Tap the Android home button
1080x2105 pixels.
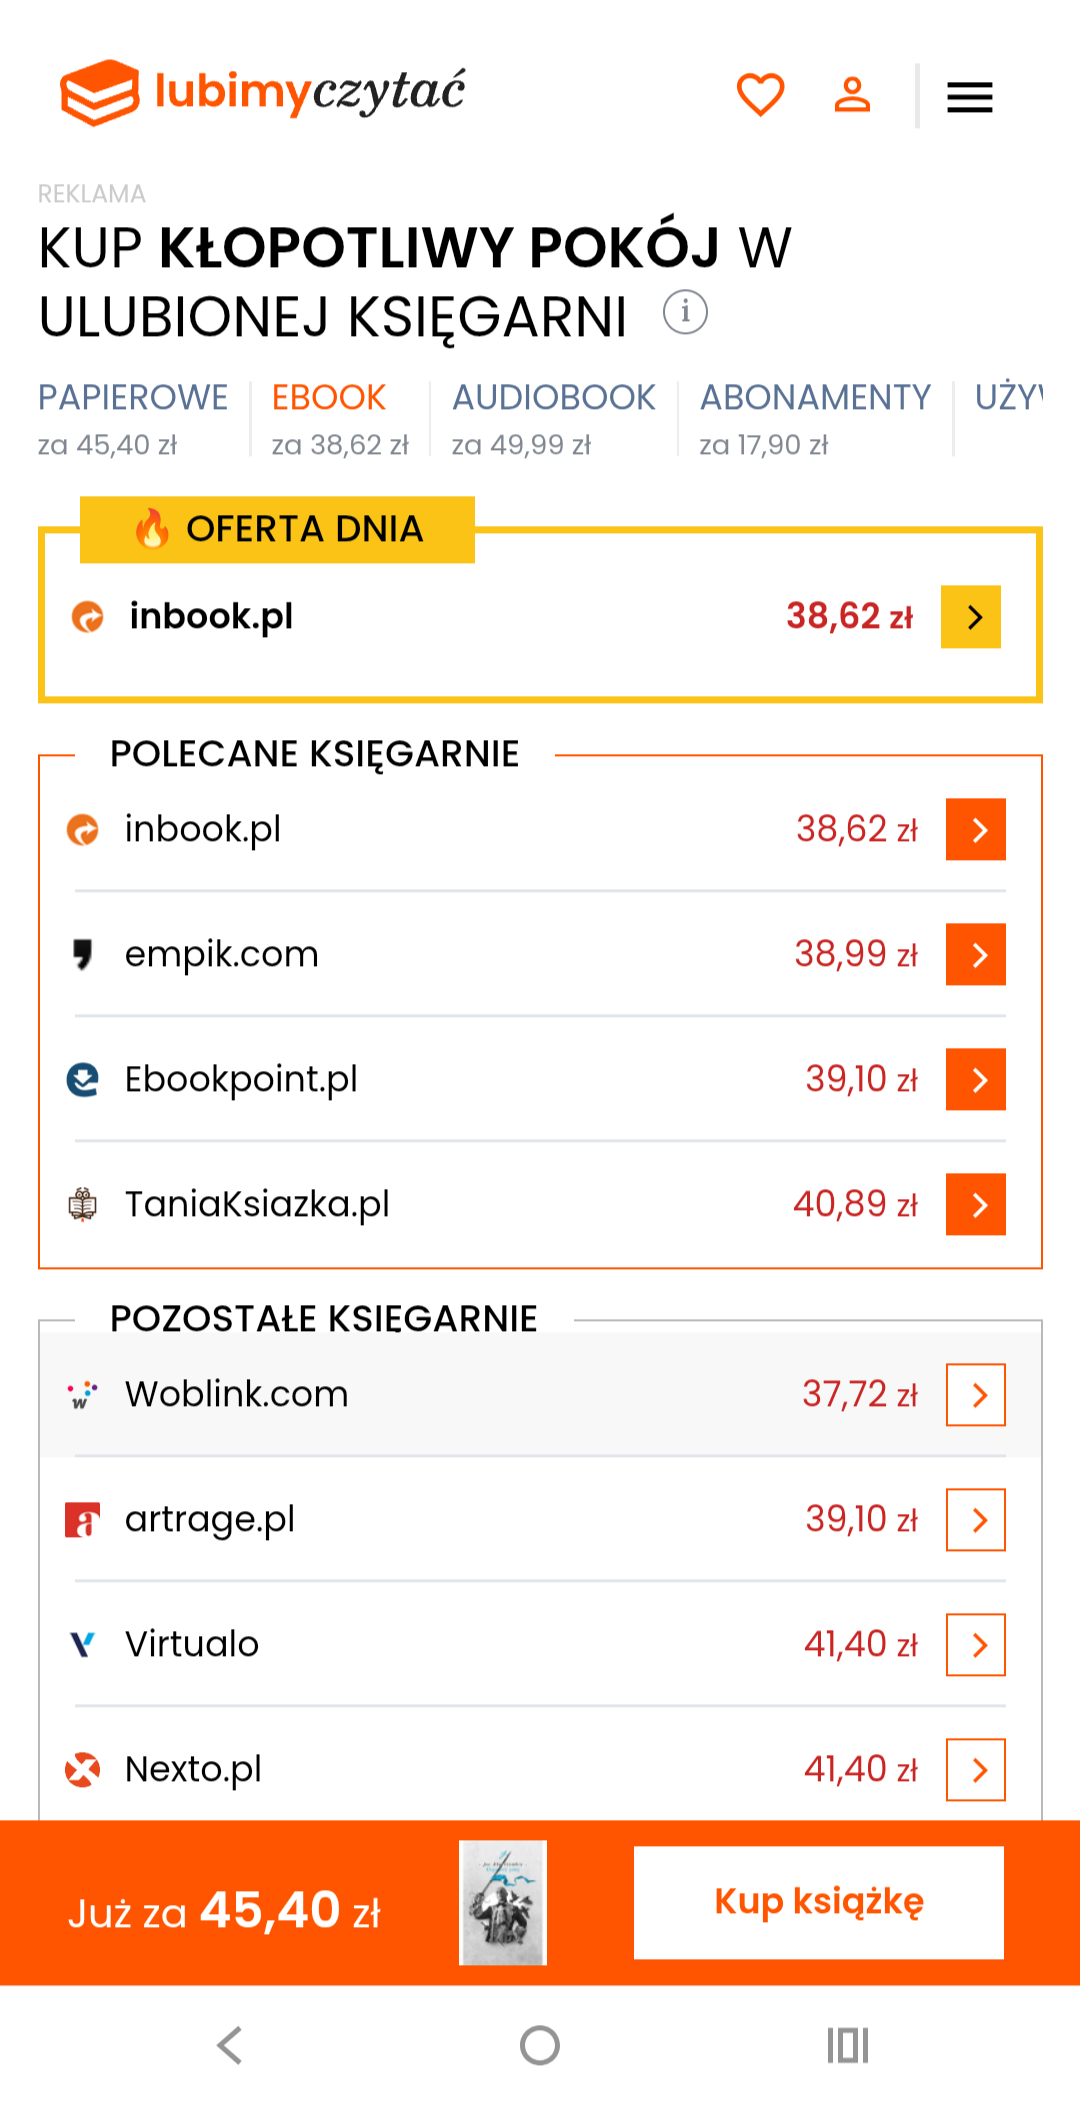coord(540,2045)
